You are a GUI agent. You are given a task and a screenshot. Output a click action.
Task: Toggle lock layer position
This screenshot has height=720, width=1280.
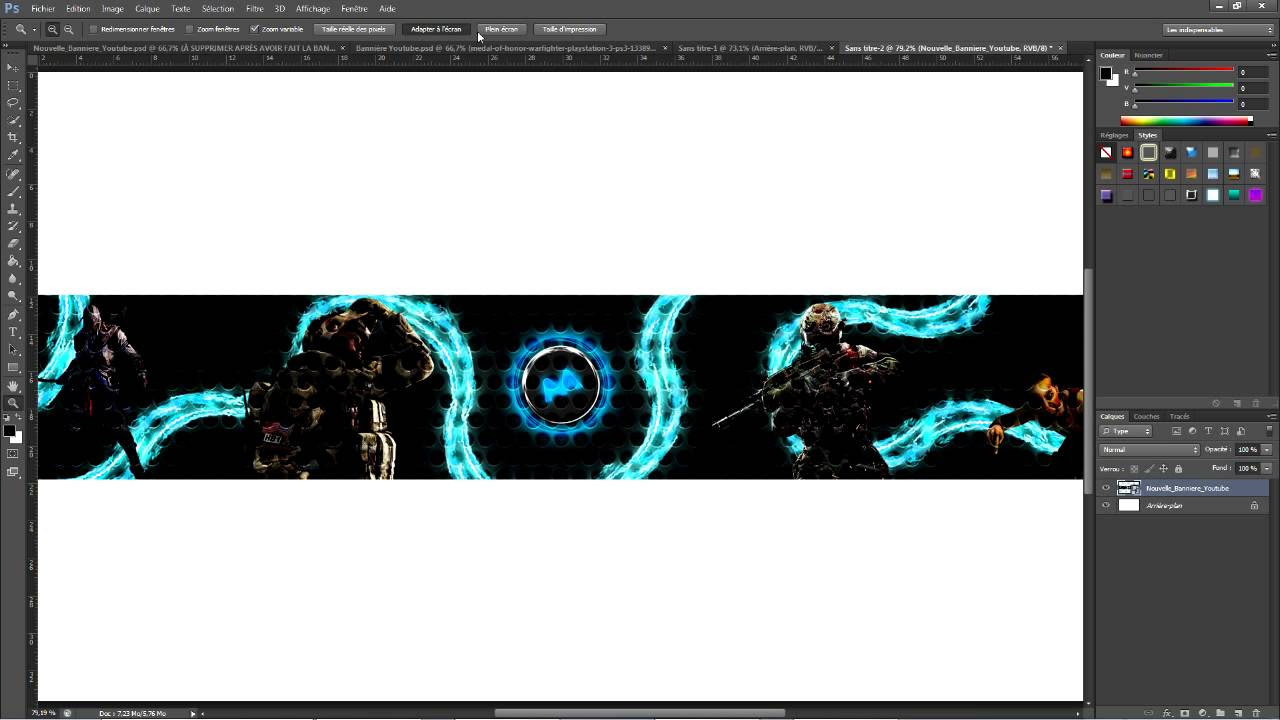click(x=1164, y=468)
